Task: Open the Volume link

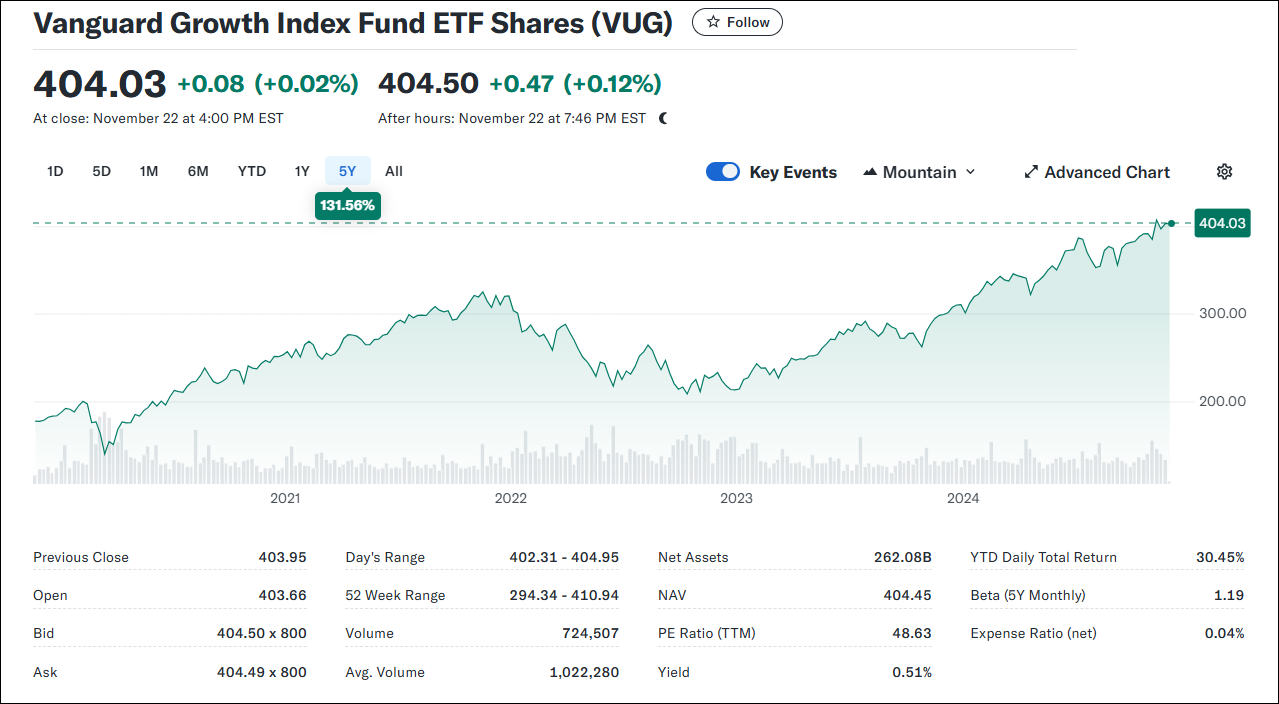Action: [369, 633]
